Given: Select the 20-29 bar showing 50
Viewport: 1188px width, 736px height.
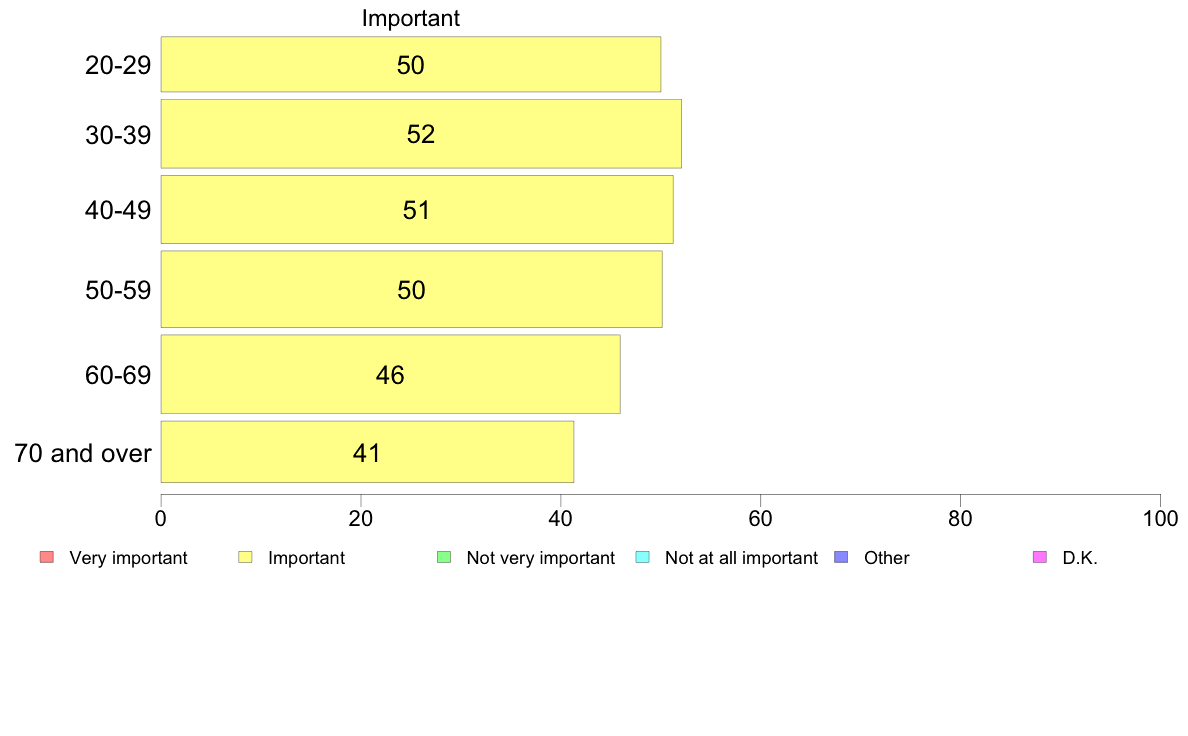Looking at the screenshot, I should [411, 64].
